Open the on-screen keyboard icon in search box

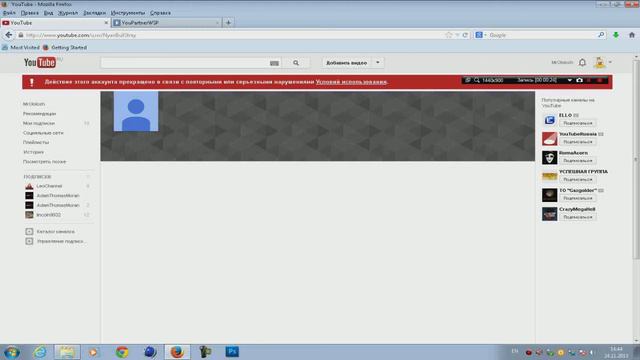point(274,63)
